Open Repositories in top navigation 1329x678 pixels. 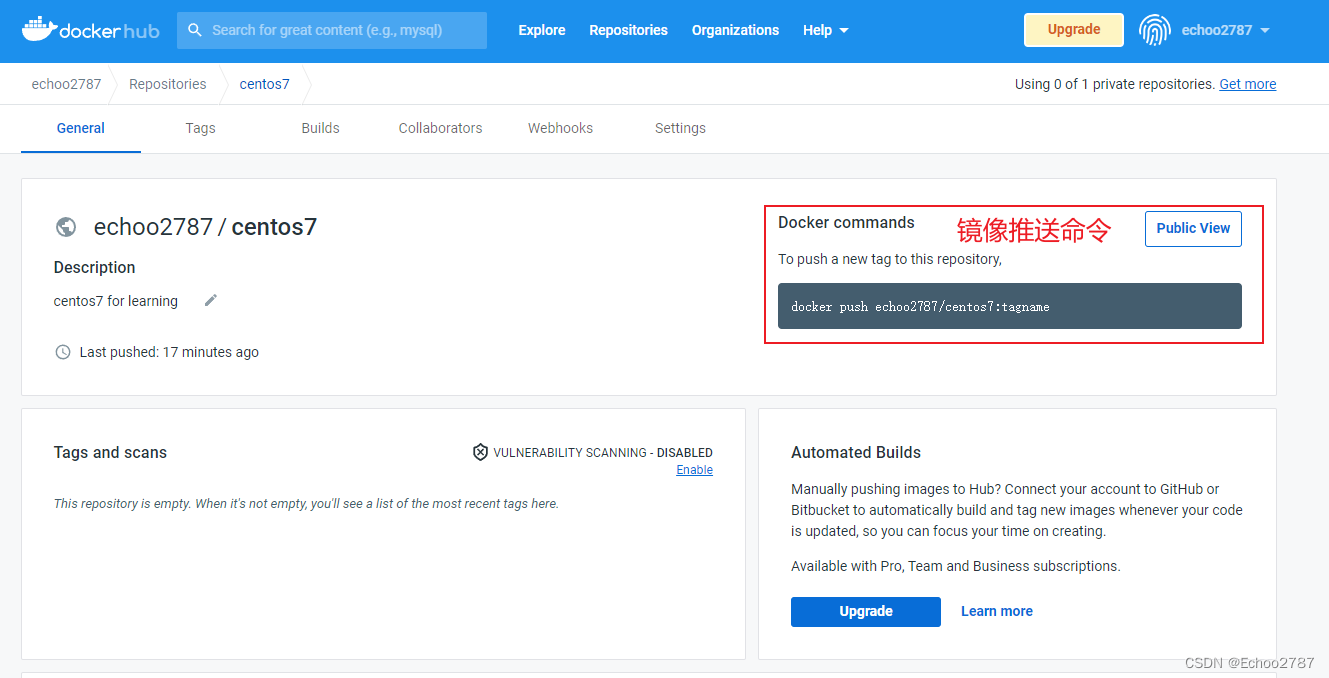coord(628,30)
